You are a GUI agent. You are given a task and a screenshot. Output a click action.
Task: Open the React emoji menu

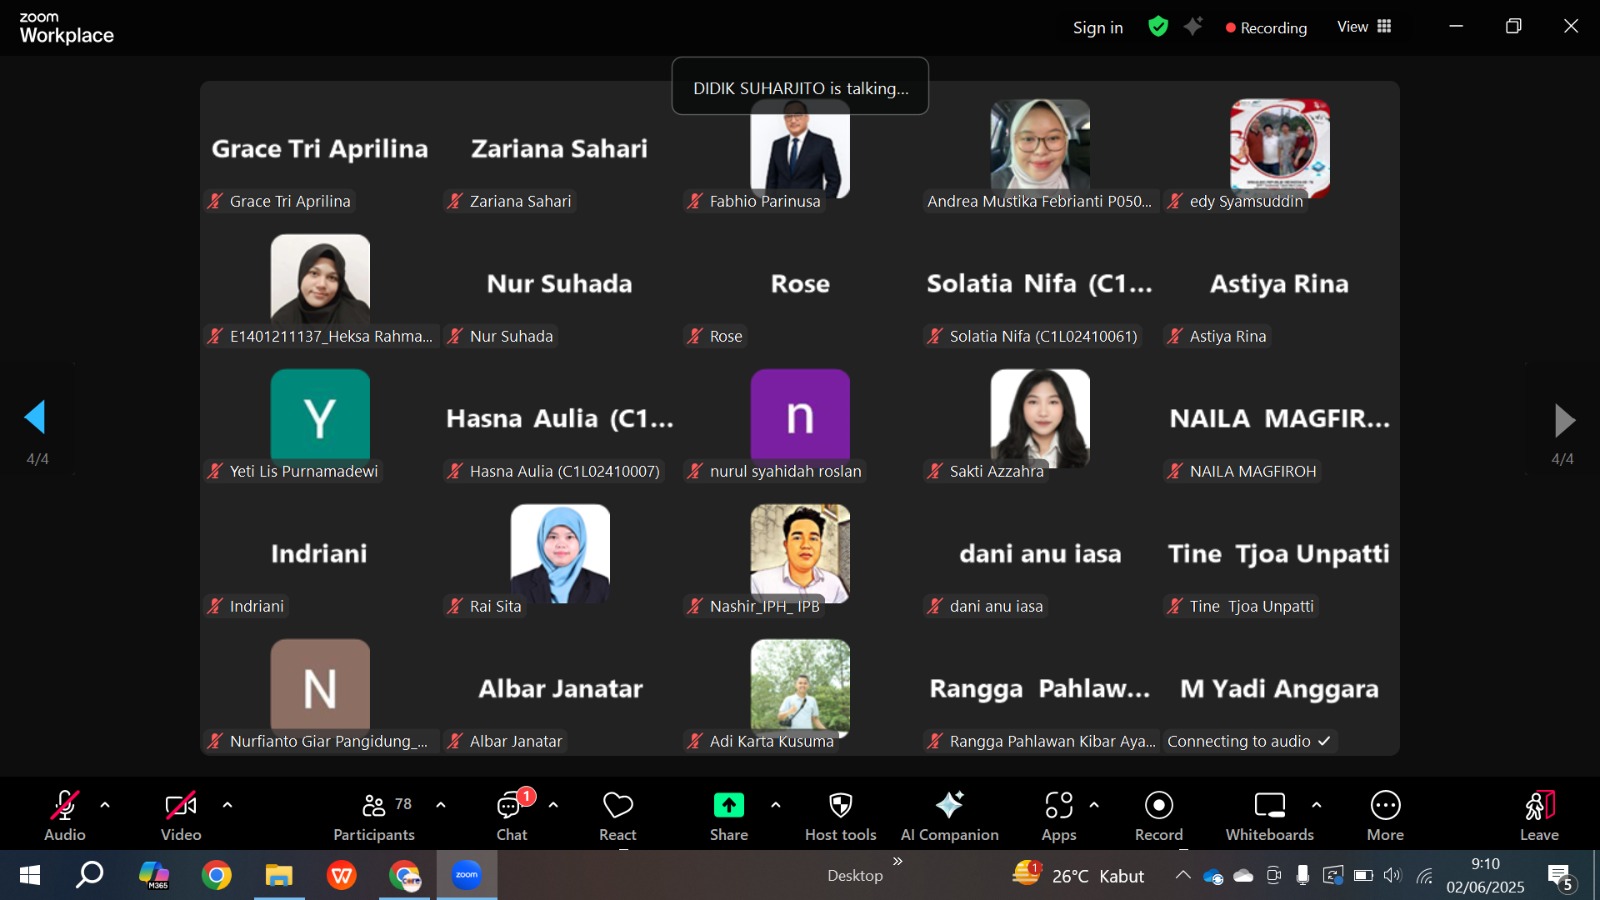point(617,815)
